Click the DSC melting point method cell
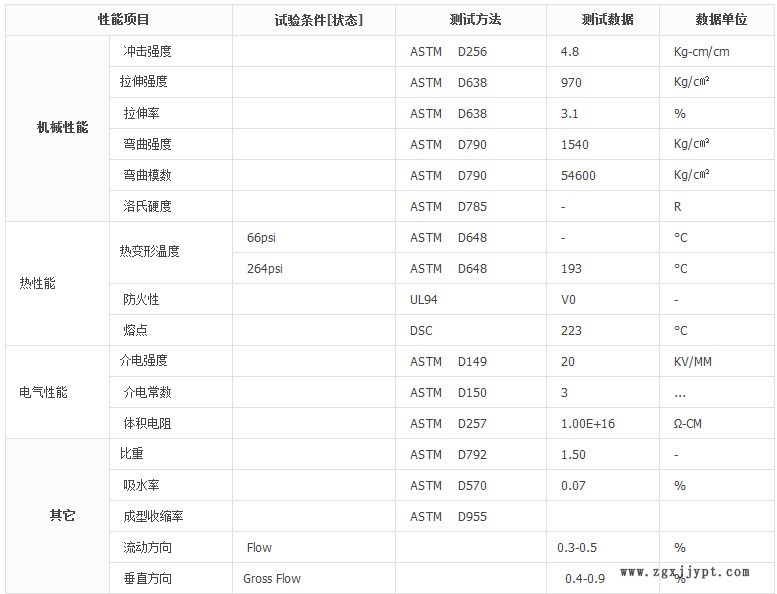Viewport: 777px width, 594px height. 421,330
